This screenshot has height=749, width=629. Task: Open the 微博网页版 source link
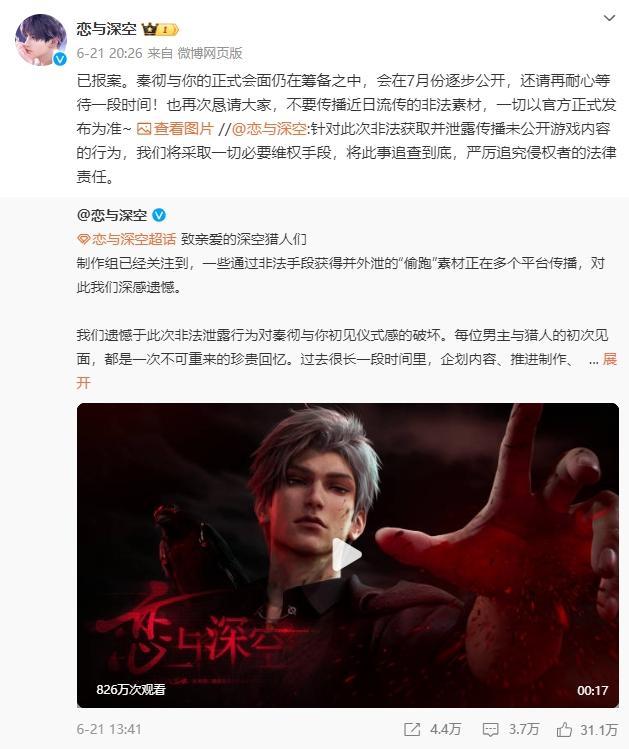(210, 53)
